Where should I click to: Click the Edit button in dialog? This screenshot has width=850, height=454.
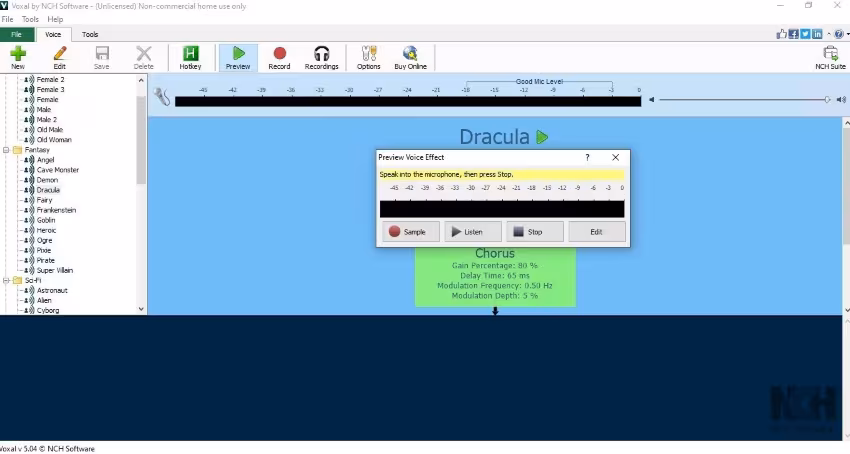597,232
